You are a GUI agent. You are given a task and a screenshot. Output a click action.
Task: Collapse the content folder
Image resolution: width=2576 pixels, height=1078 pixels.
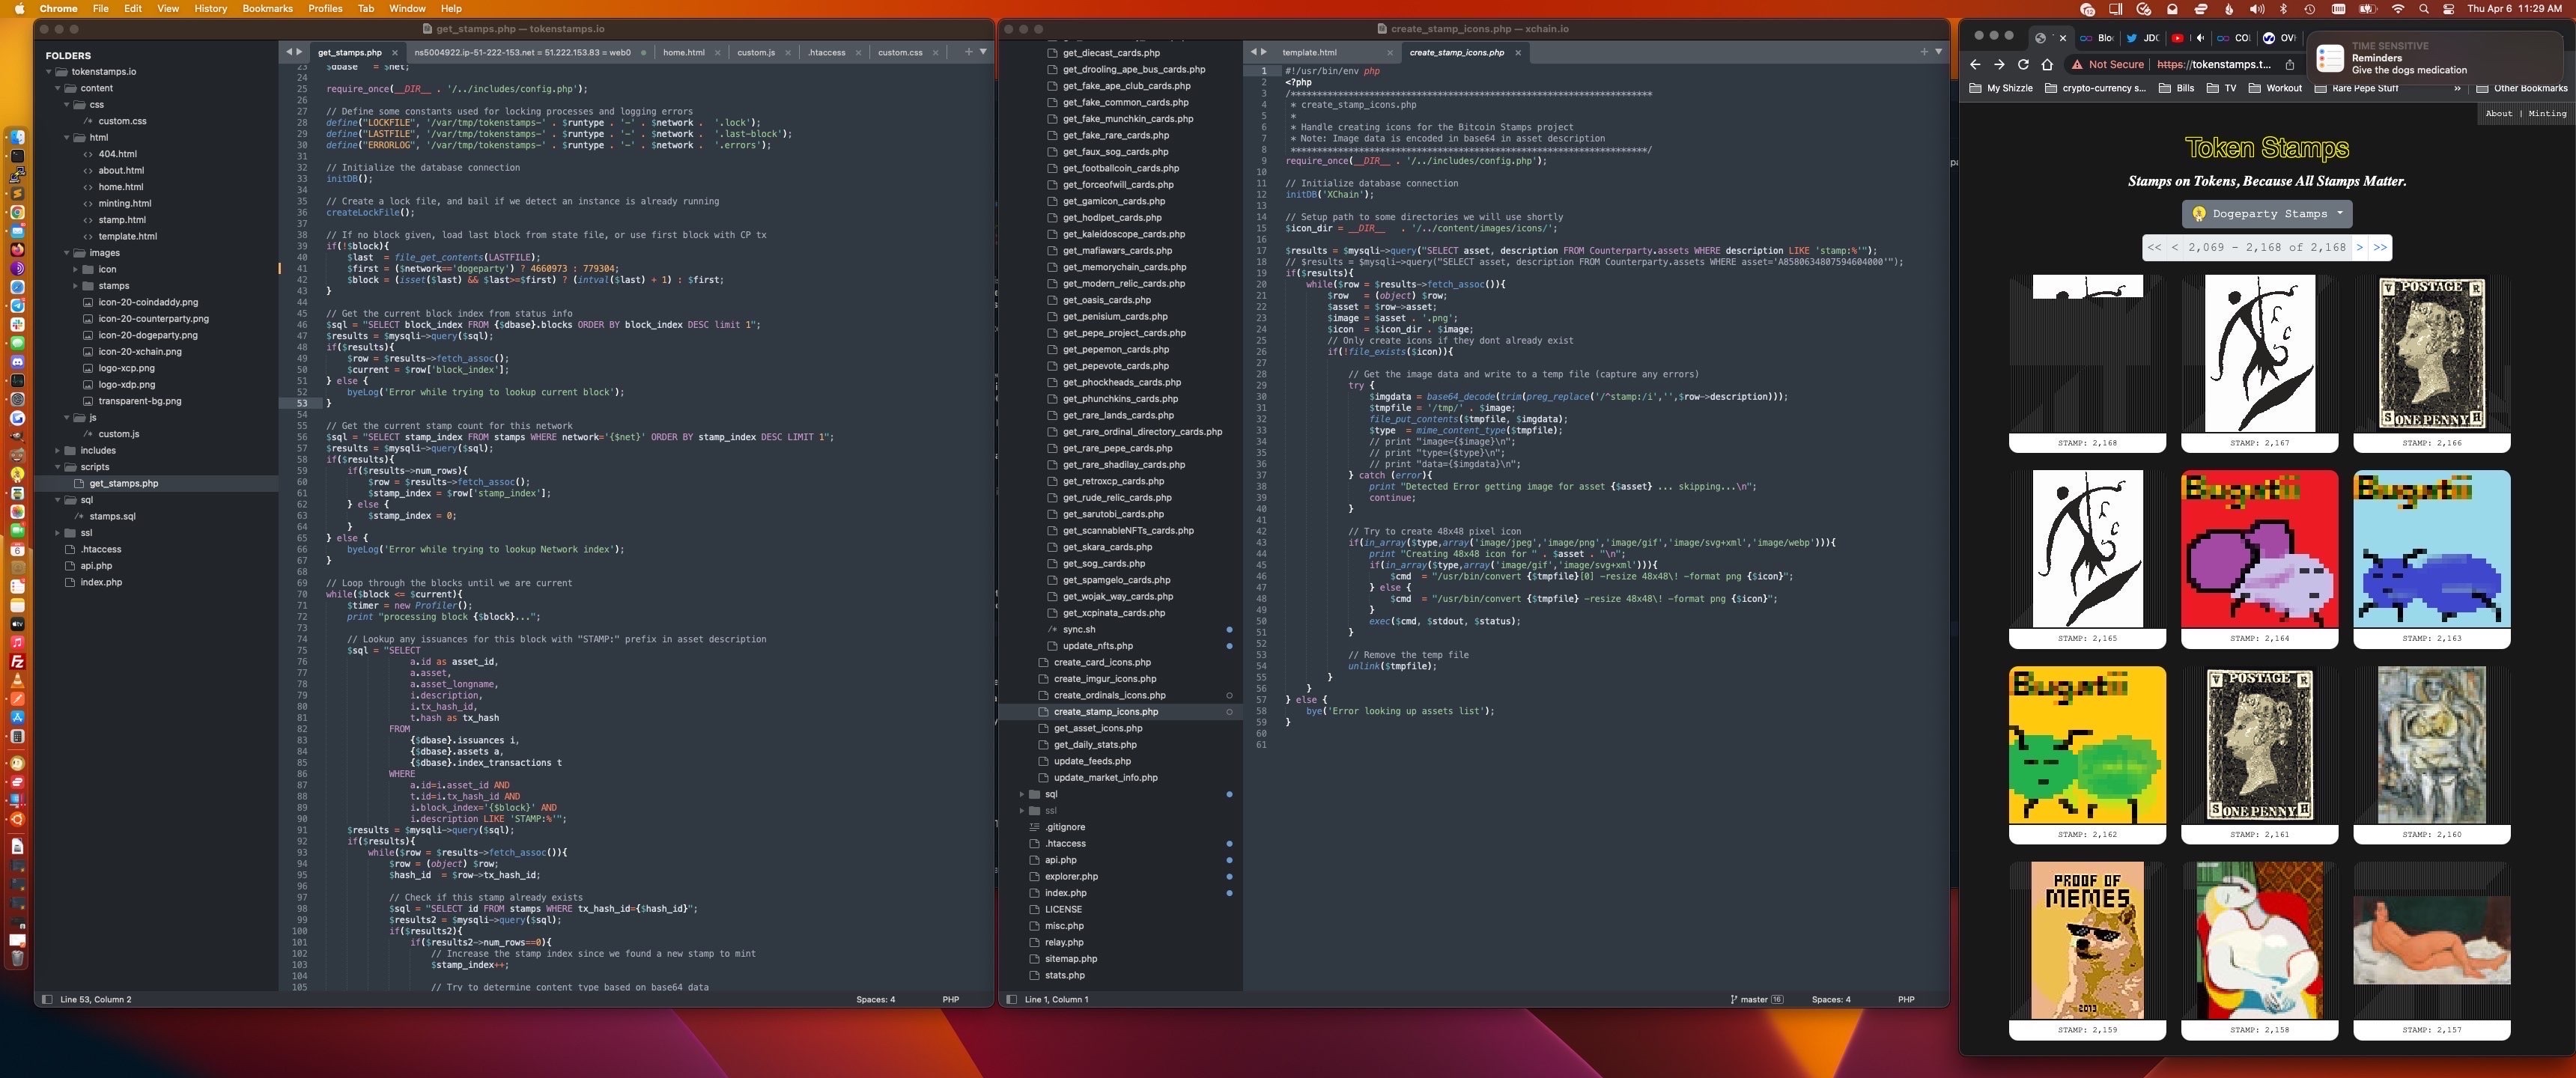coord(58,88)
